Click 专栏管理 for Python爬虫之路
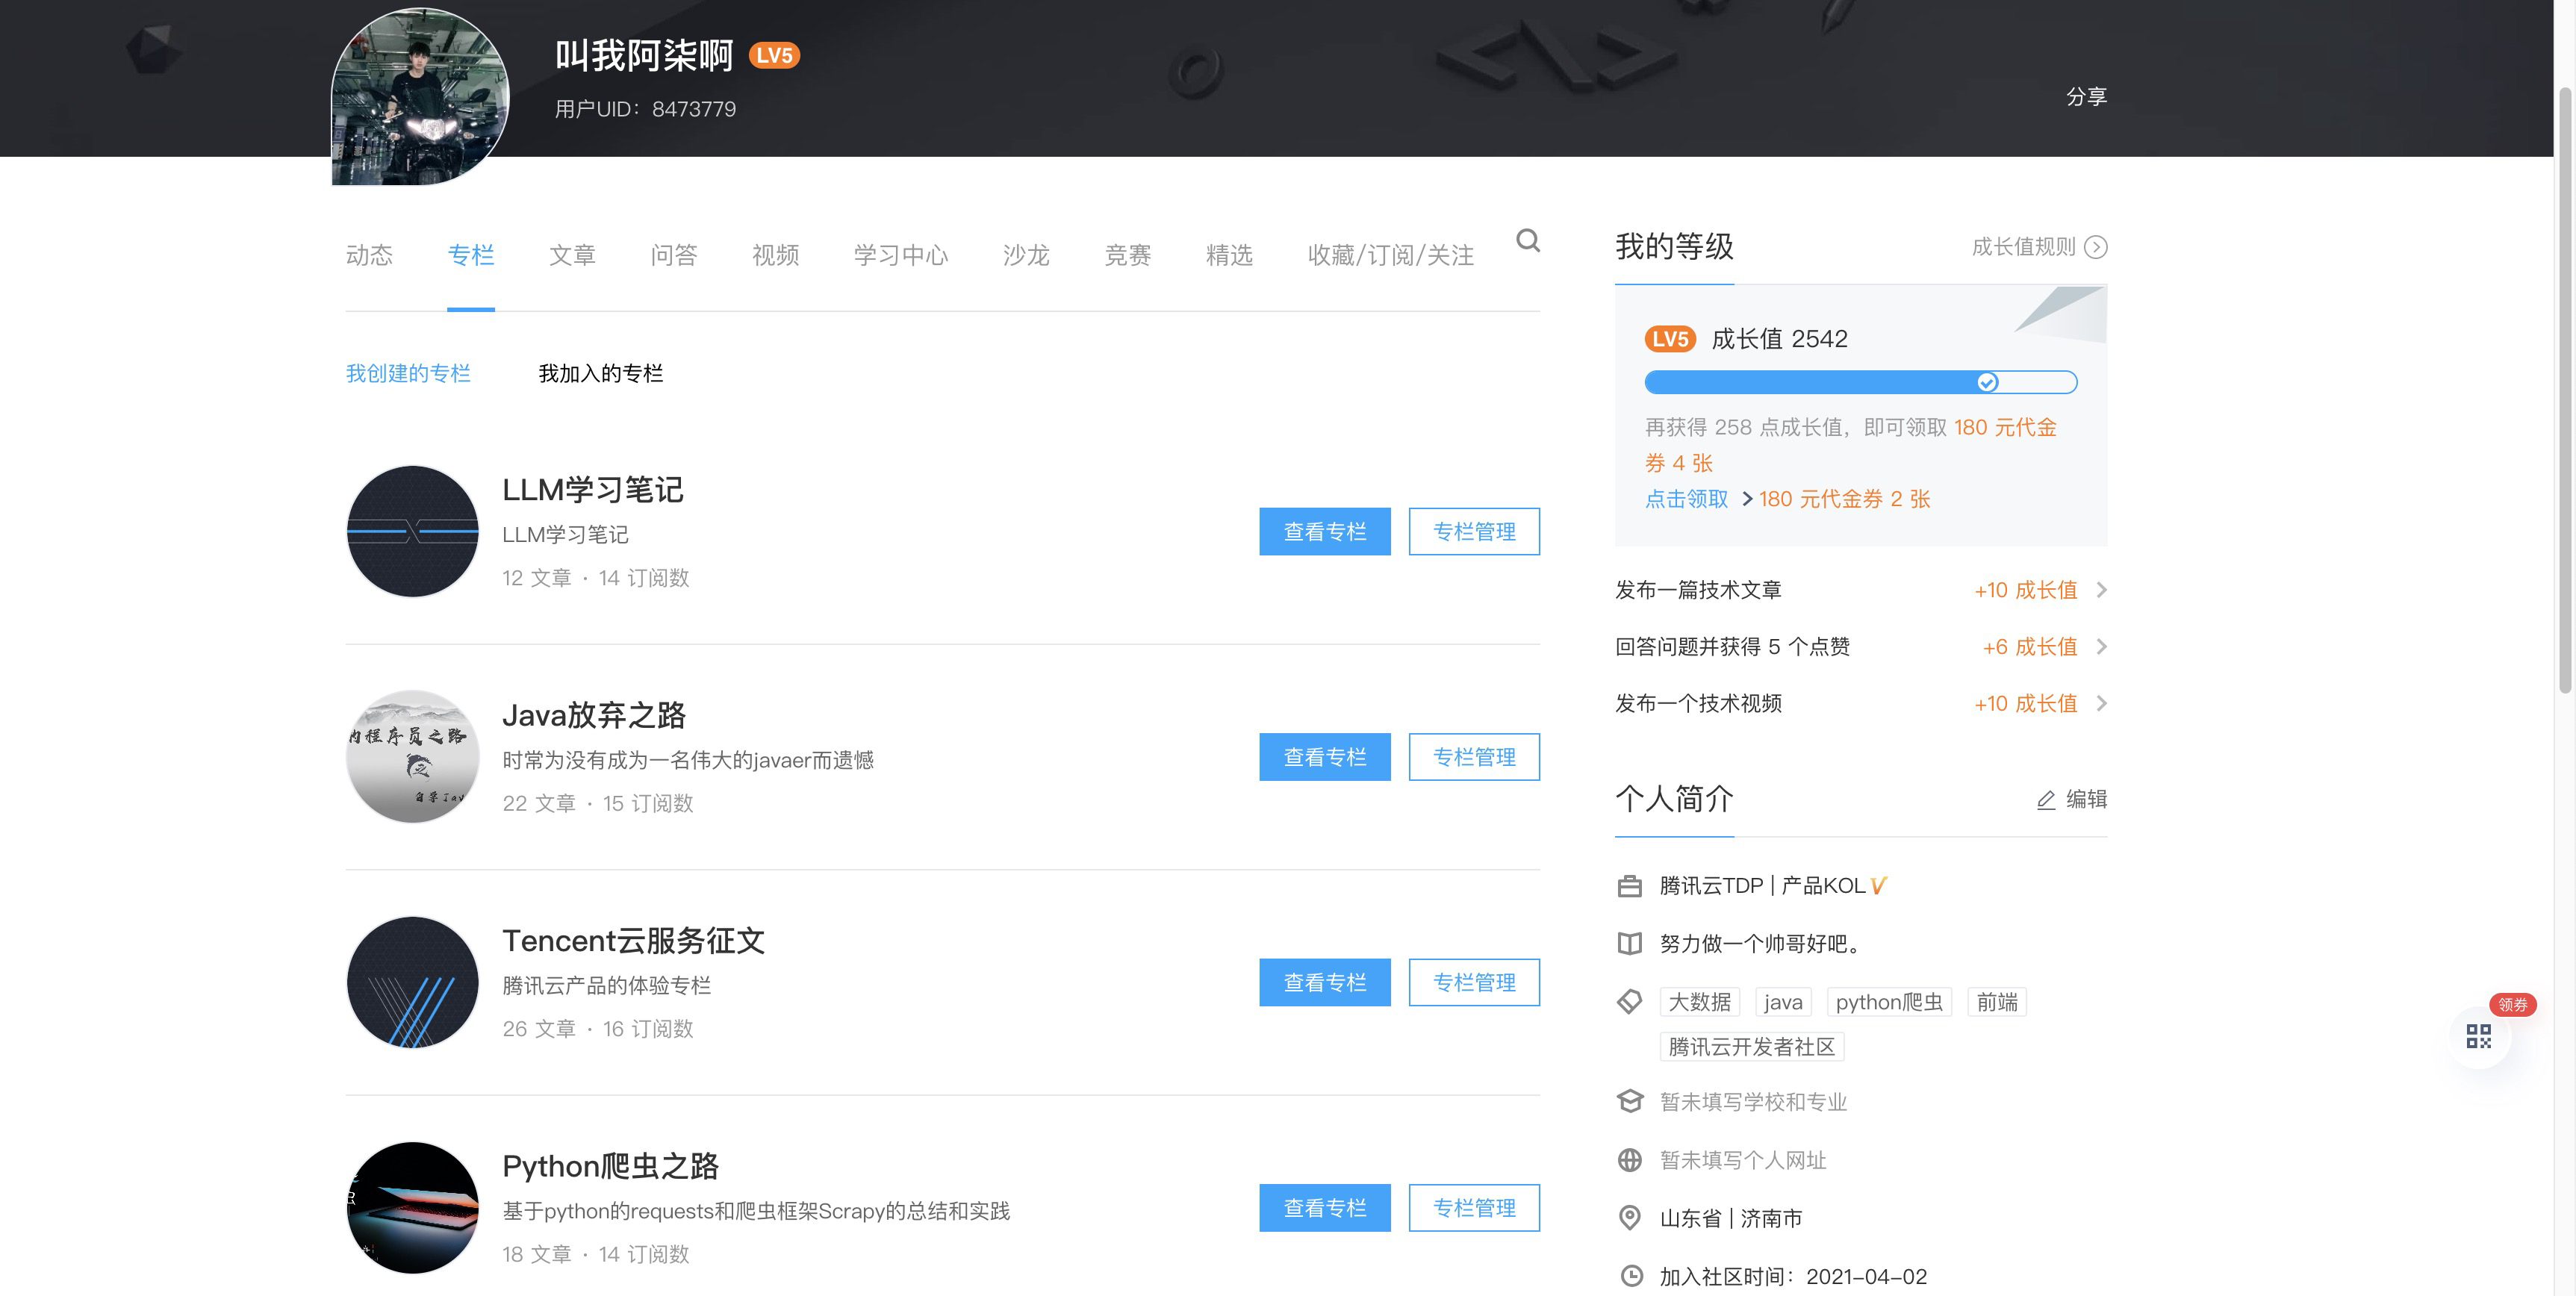This screenshot has width=2576, height=1296. coord(1474,1208)
